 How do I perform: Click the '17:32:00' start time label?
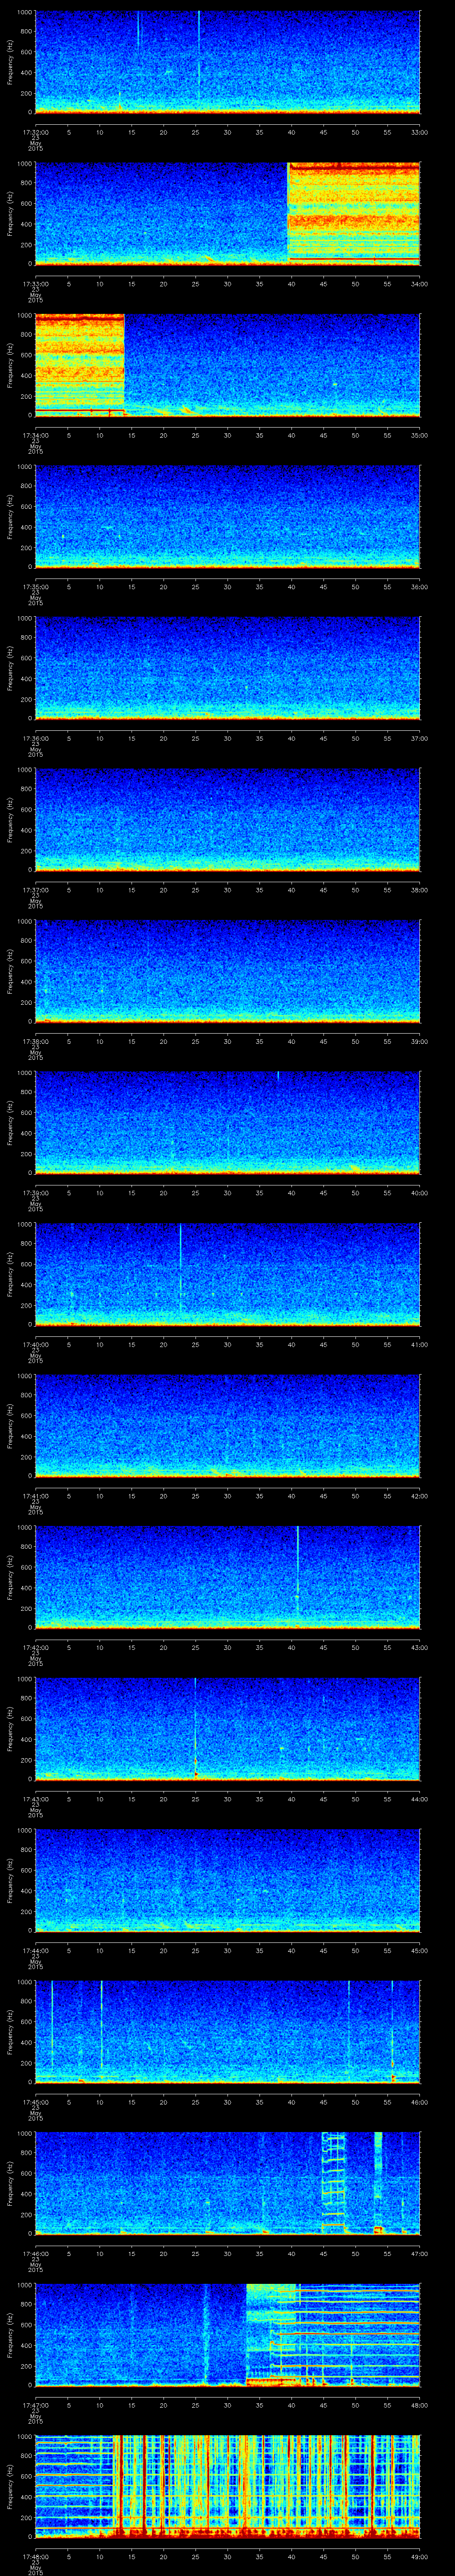[x=35, y=132]
